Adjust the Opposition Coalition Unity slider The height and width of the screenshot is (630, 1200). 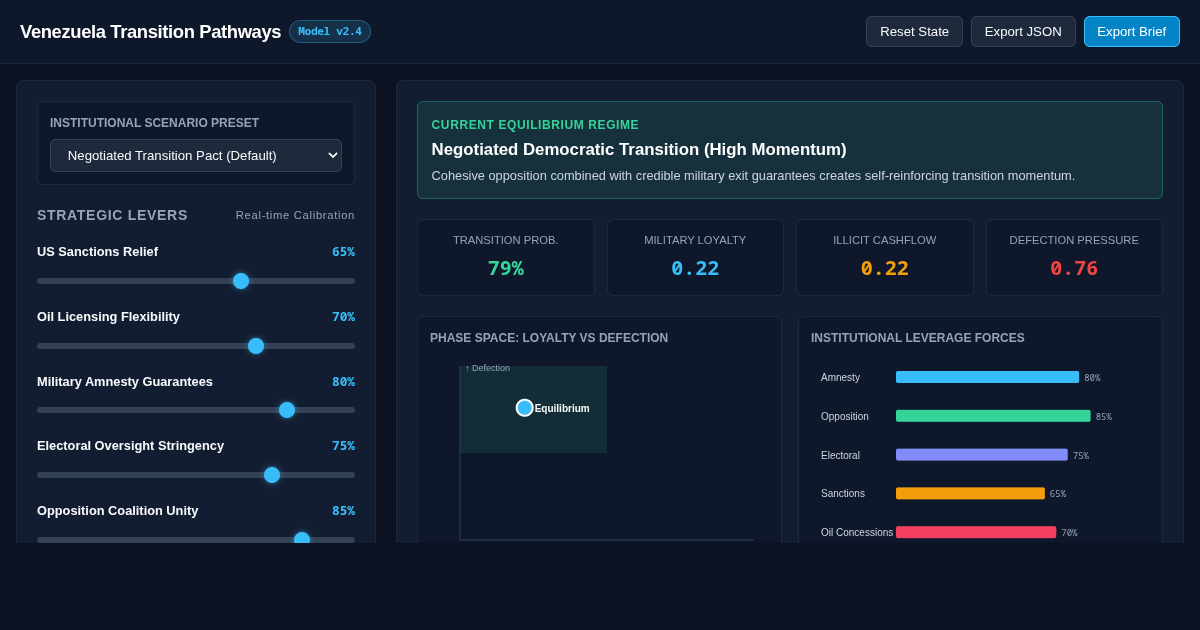[196, 539]
